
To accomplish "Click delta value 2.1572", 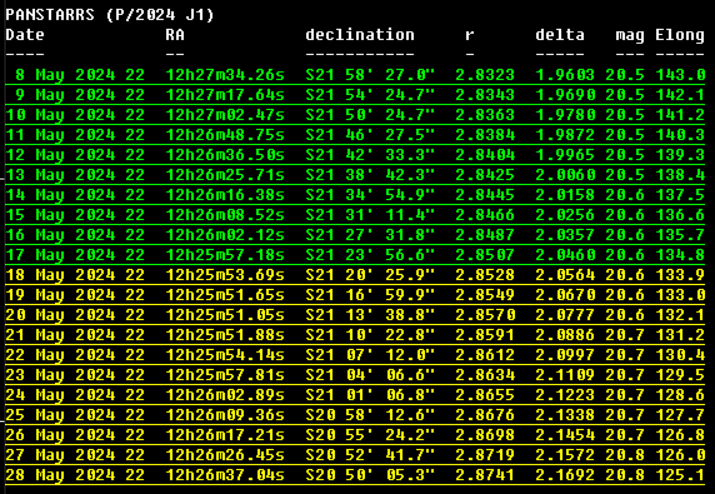I will tap(565, 455).
